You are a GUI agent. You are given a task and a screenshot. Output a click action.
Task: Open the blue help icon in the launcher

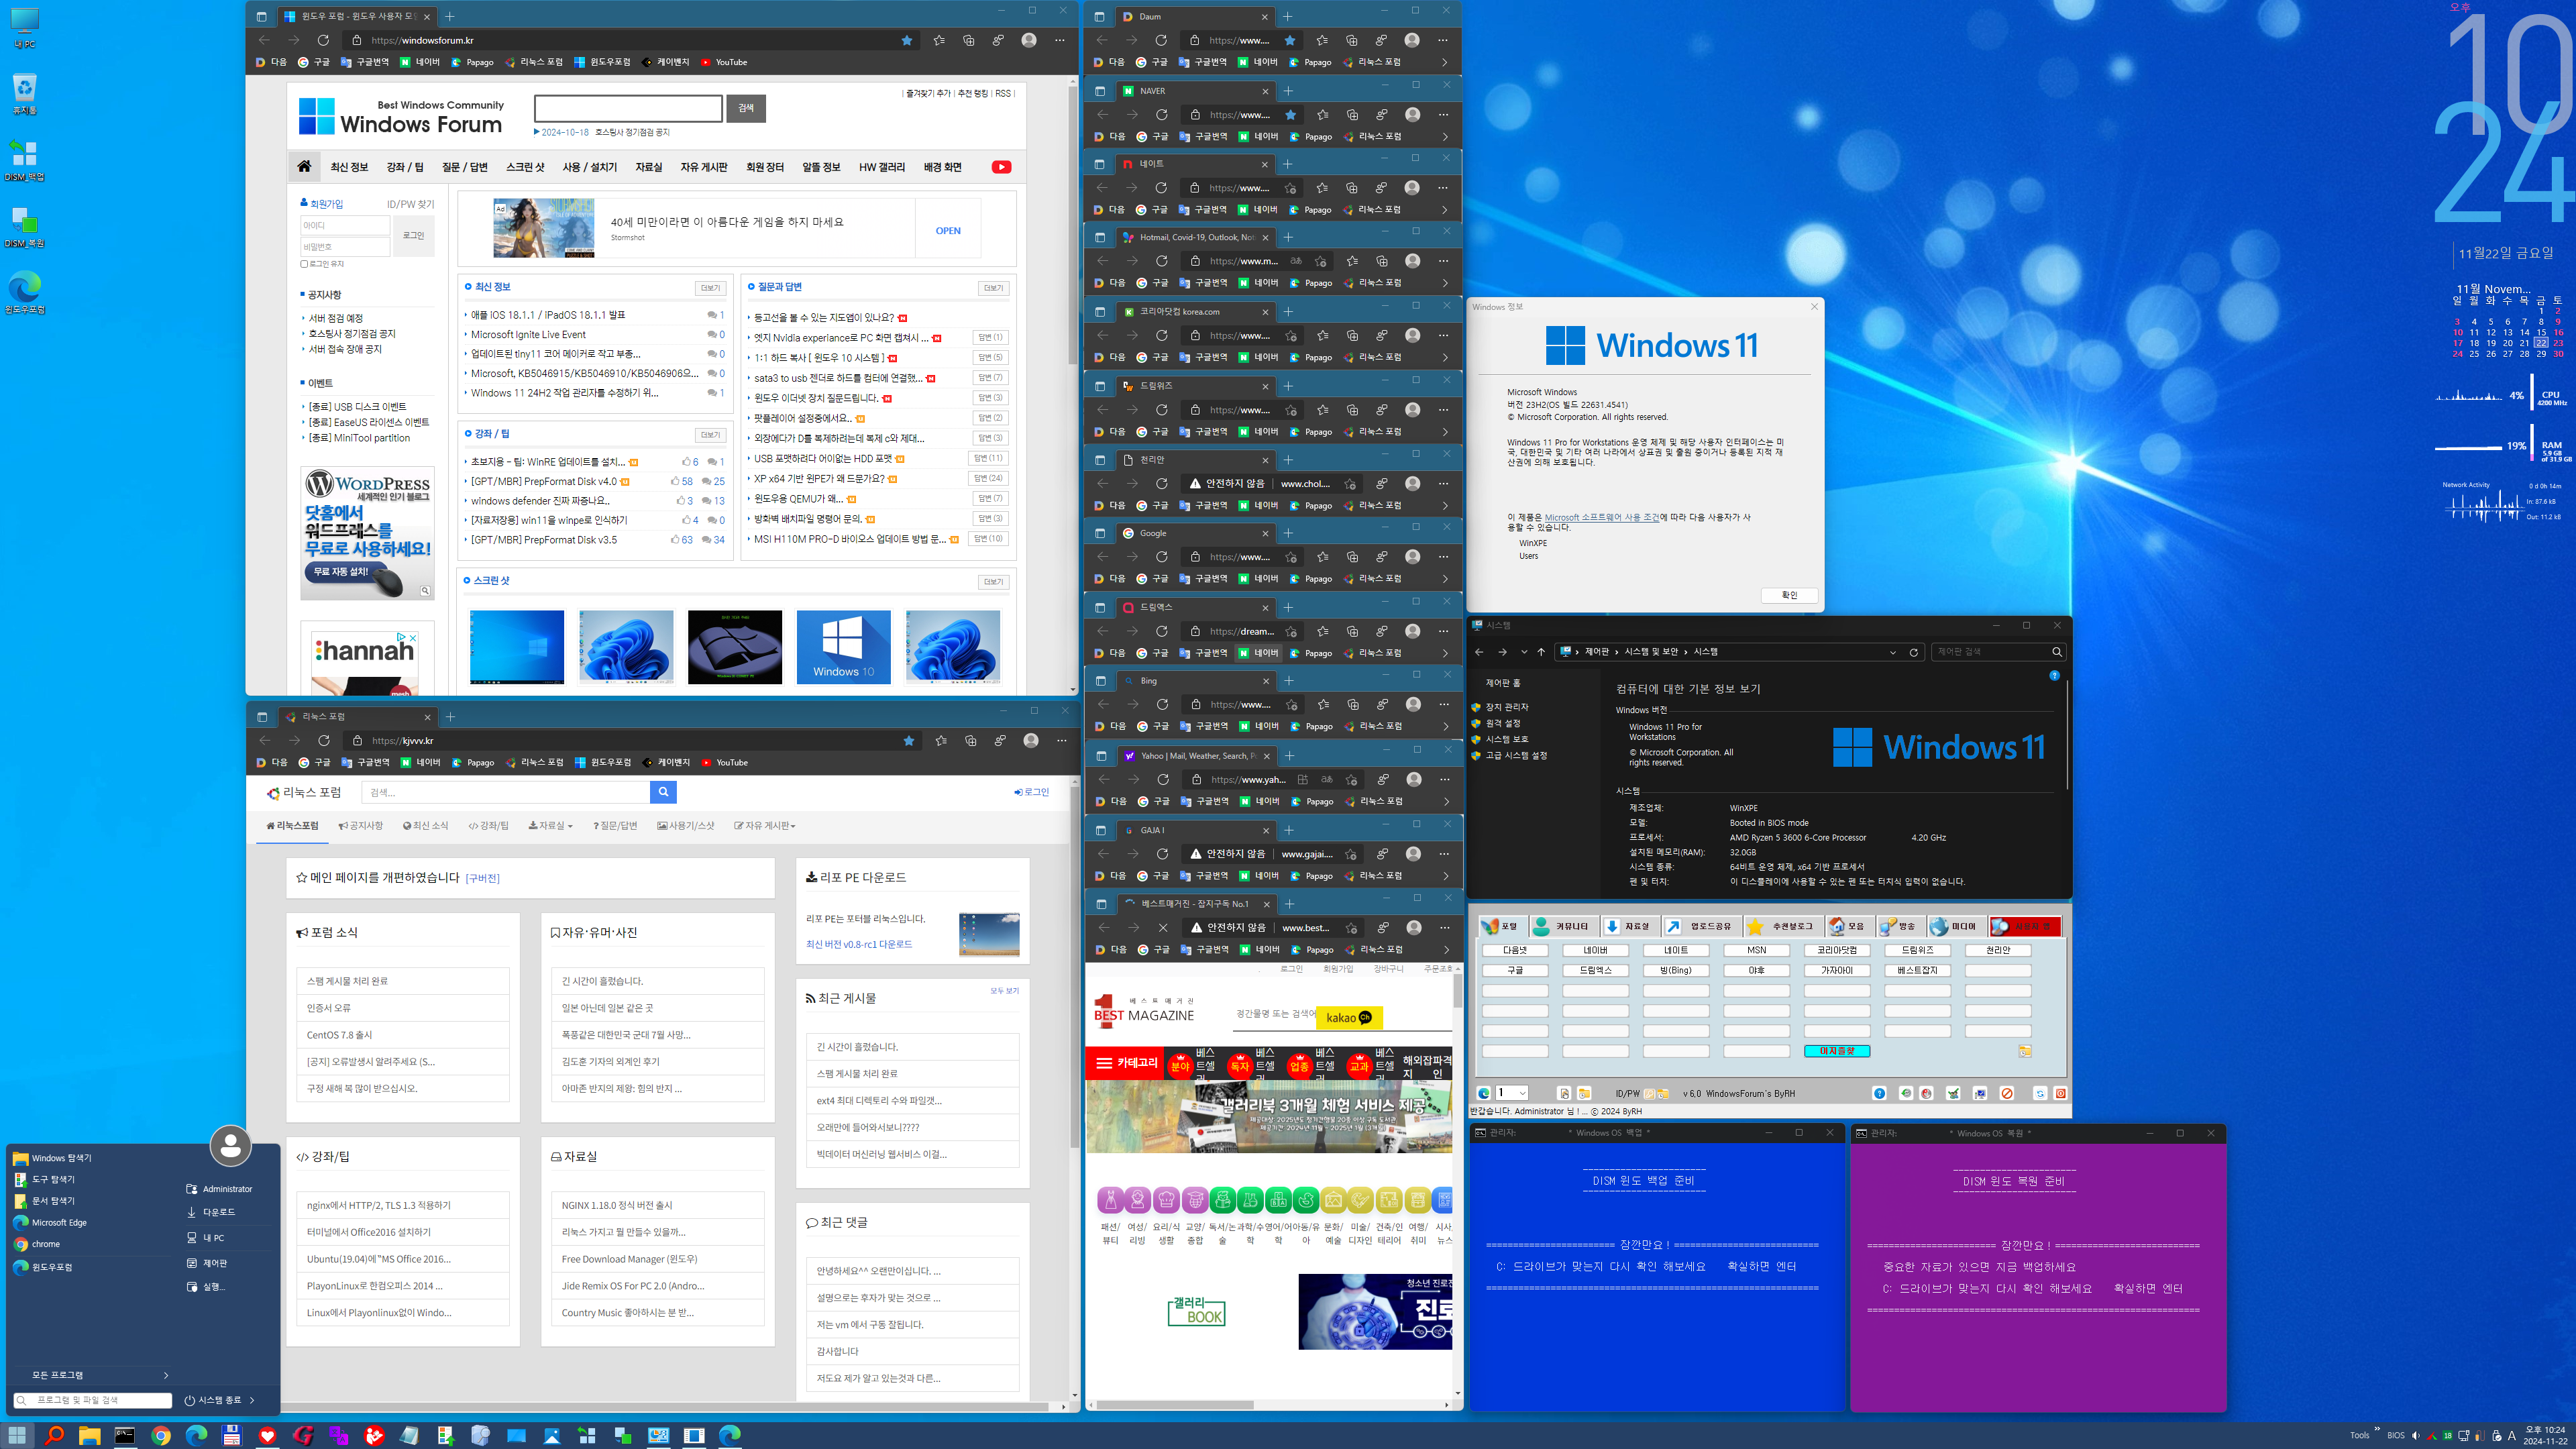(1879, 1093)
